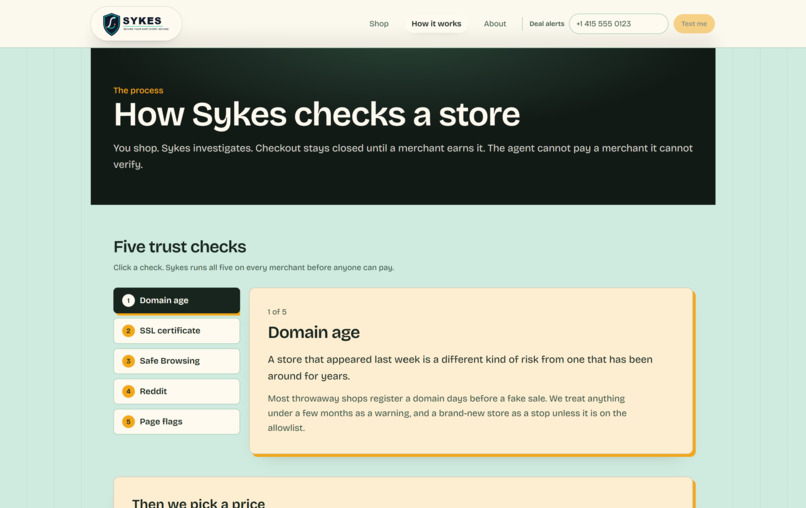Screen dimensions: 806x508
Task: Click the 'A store that appeared last week' sentence
Action: click(x=460, y=368)
